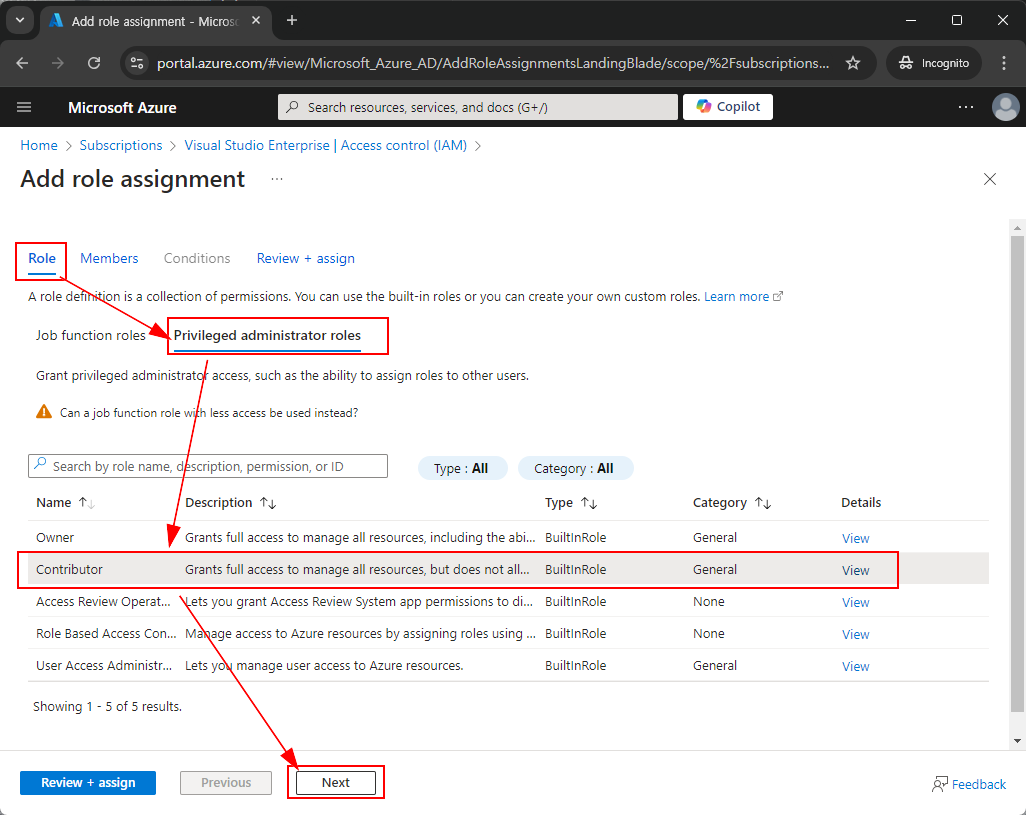Image resolution: width=1026 pixels, height=815 pixels.
Task: Click the scrollbar down arrow
Action: pyautogui.click(x=1017, y=740)
